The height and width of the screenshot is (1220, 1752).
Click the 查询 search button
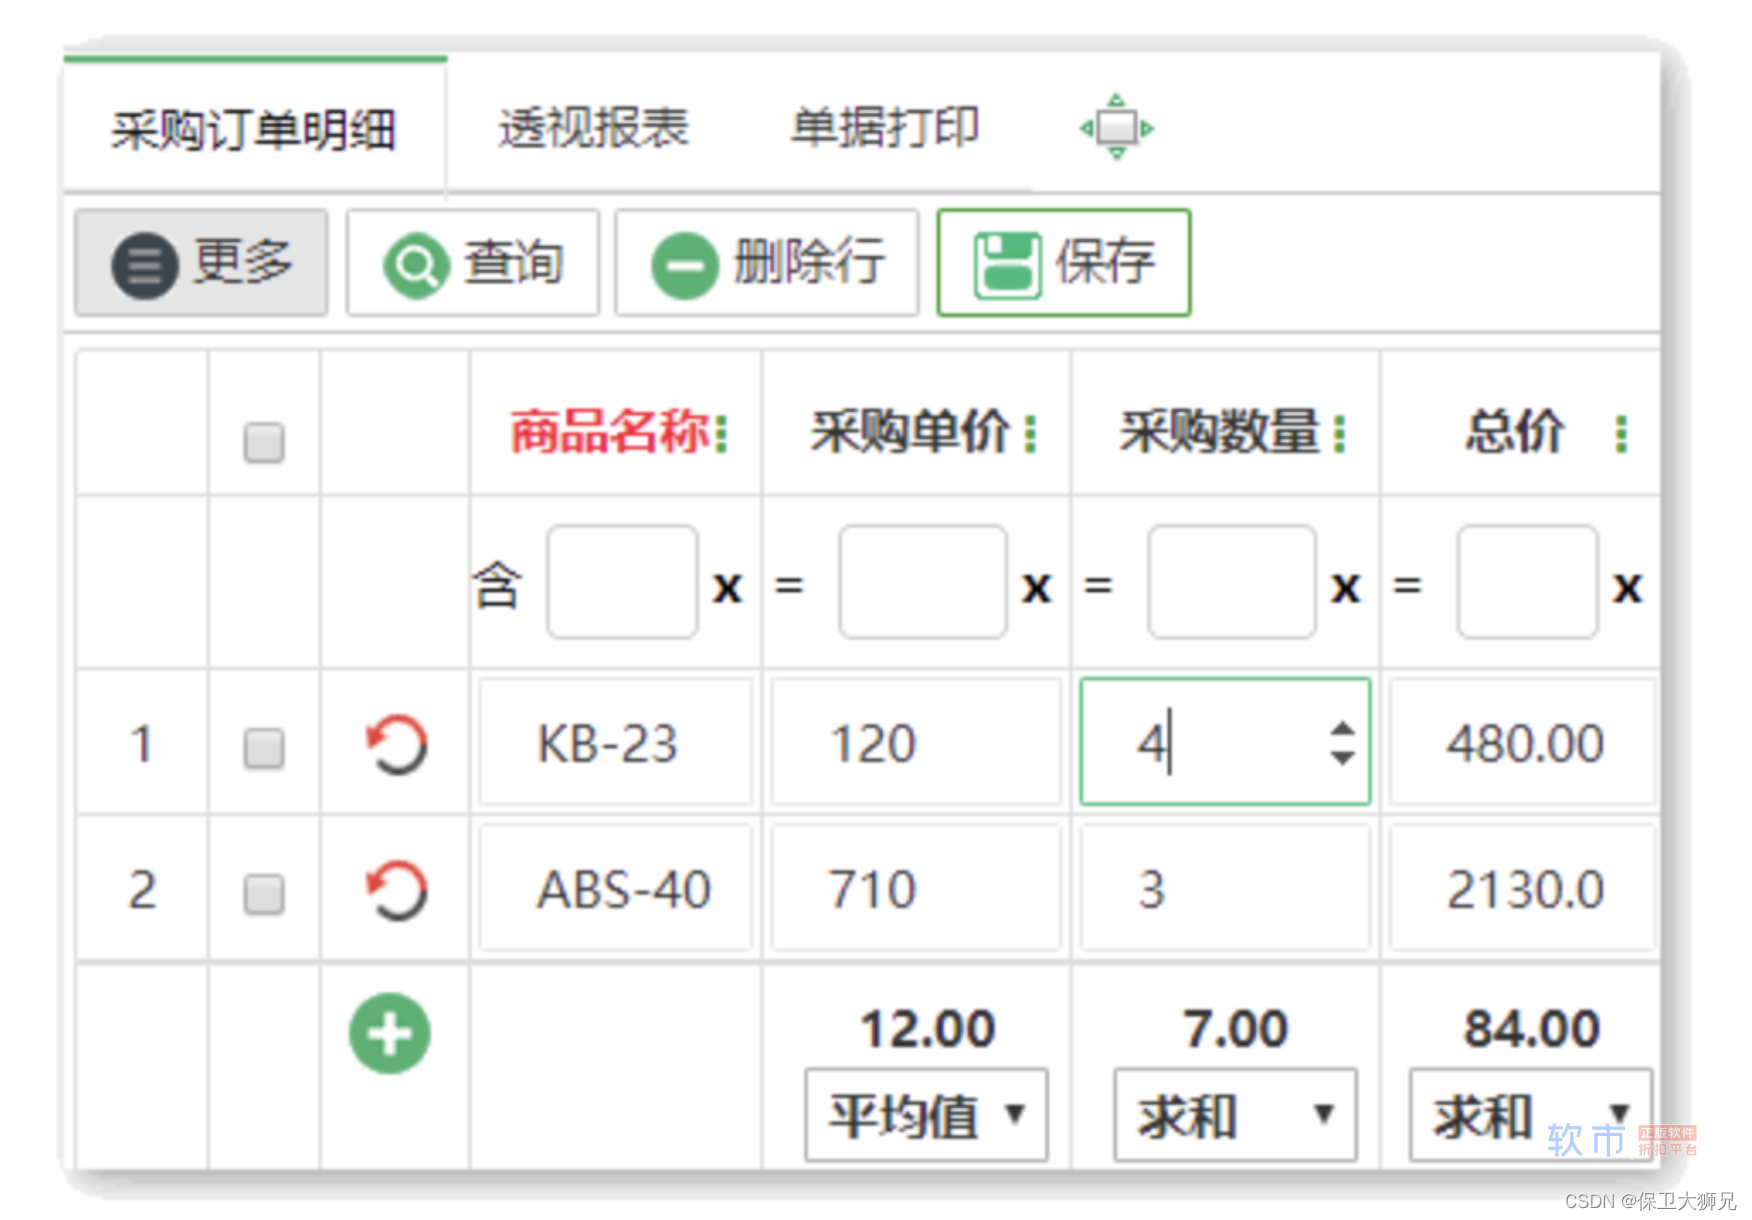[x=473, y=263]
